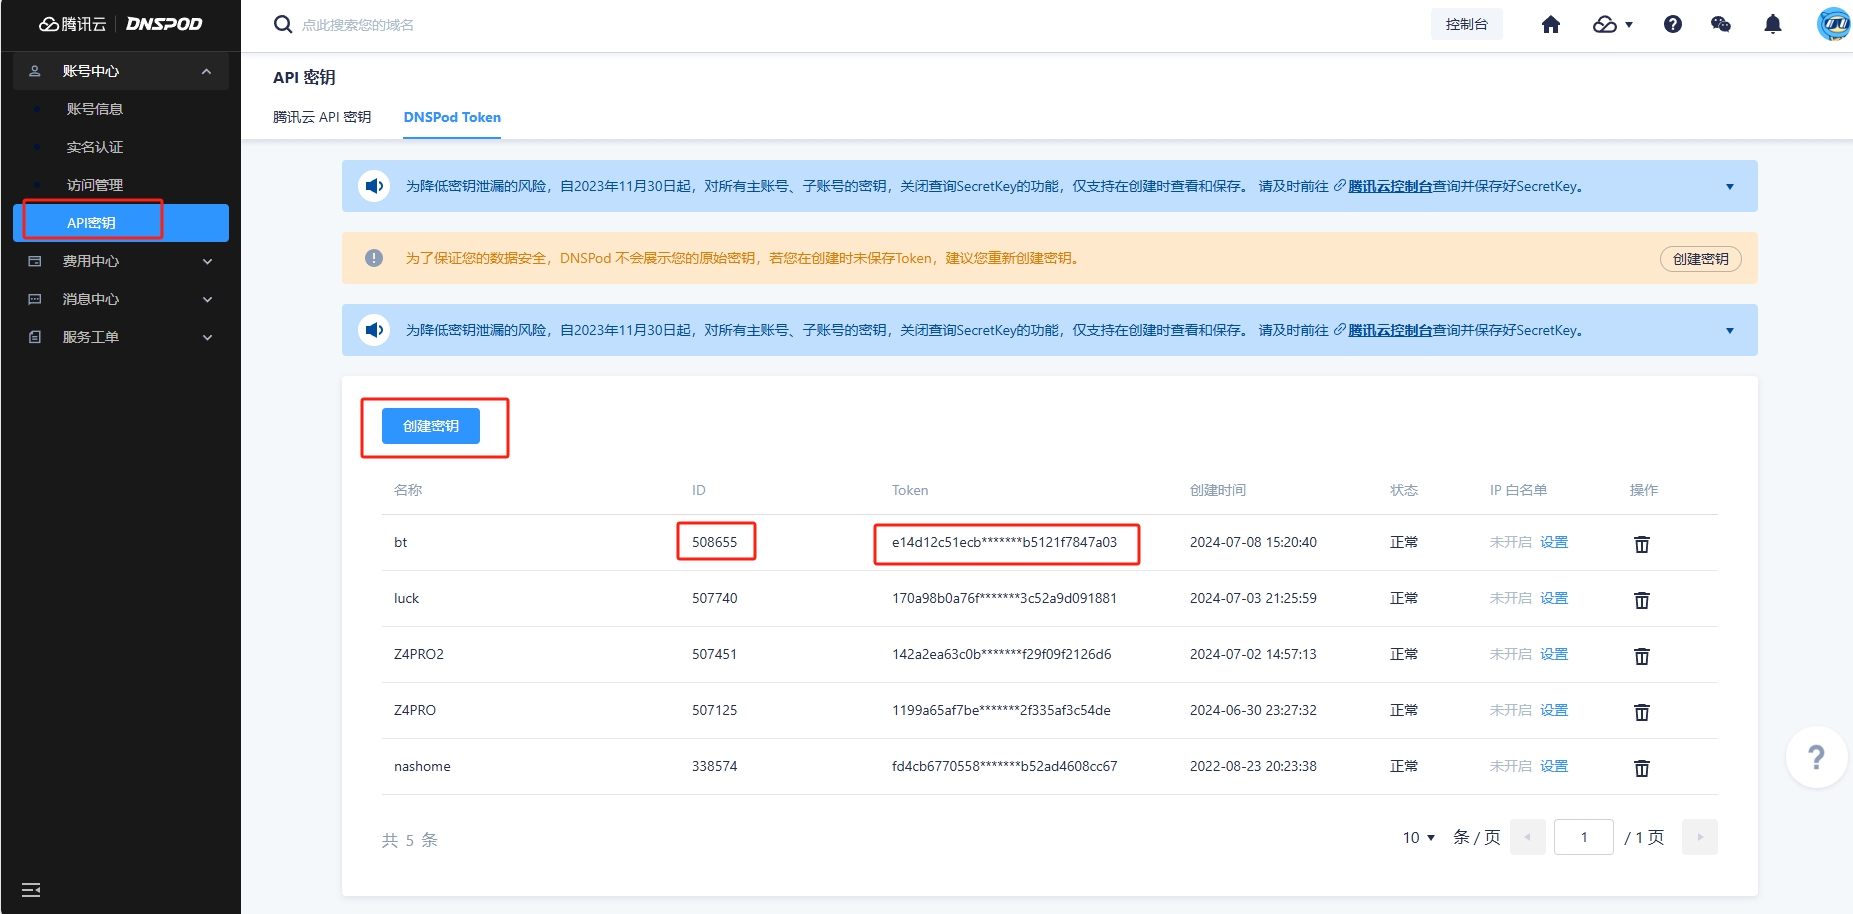1853x914 pixels.
Task: Click the user avatar in top right
Action: click(1832, 24)
